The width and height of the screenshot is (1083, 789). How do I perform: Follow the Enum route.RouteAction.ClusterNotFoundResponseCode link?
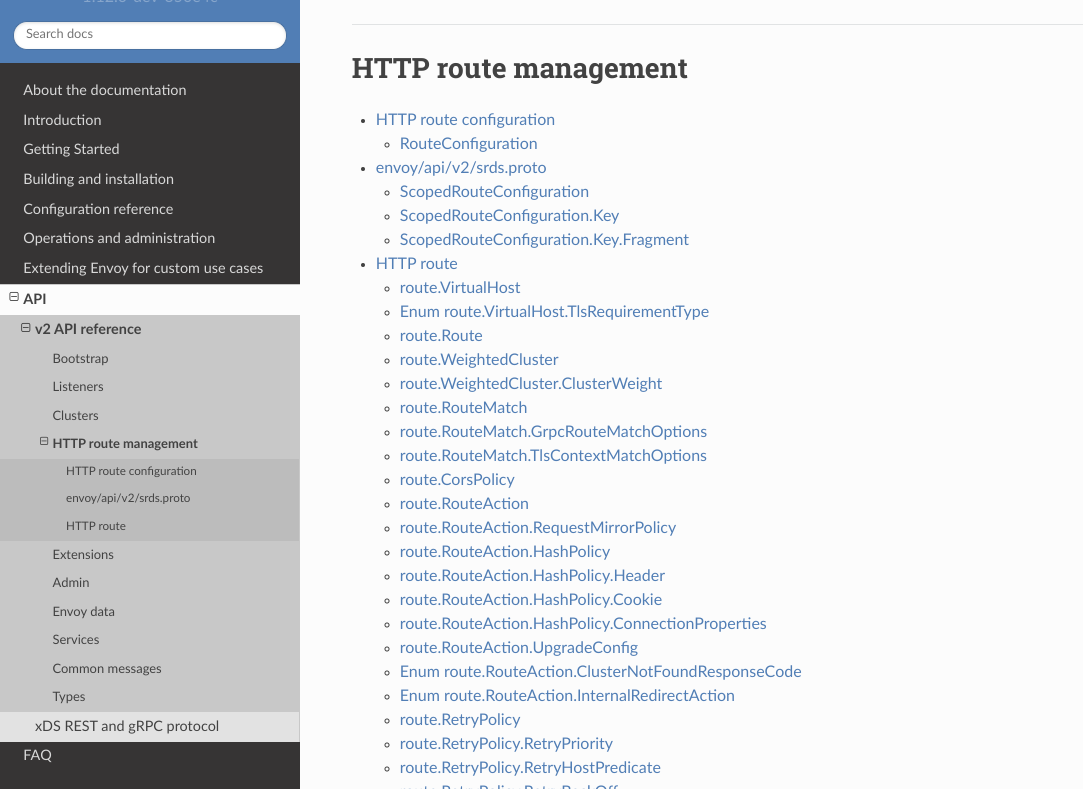point(600,671)
